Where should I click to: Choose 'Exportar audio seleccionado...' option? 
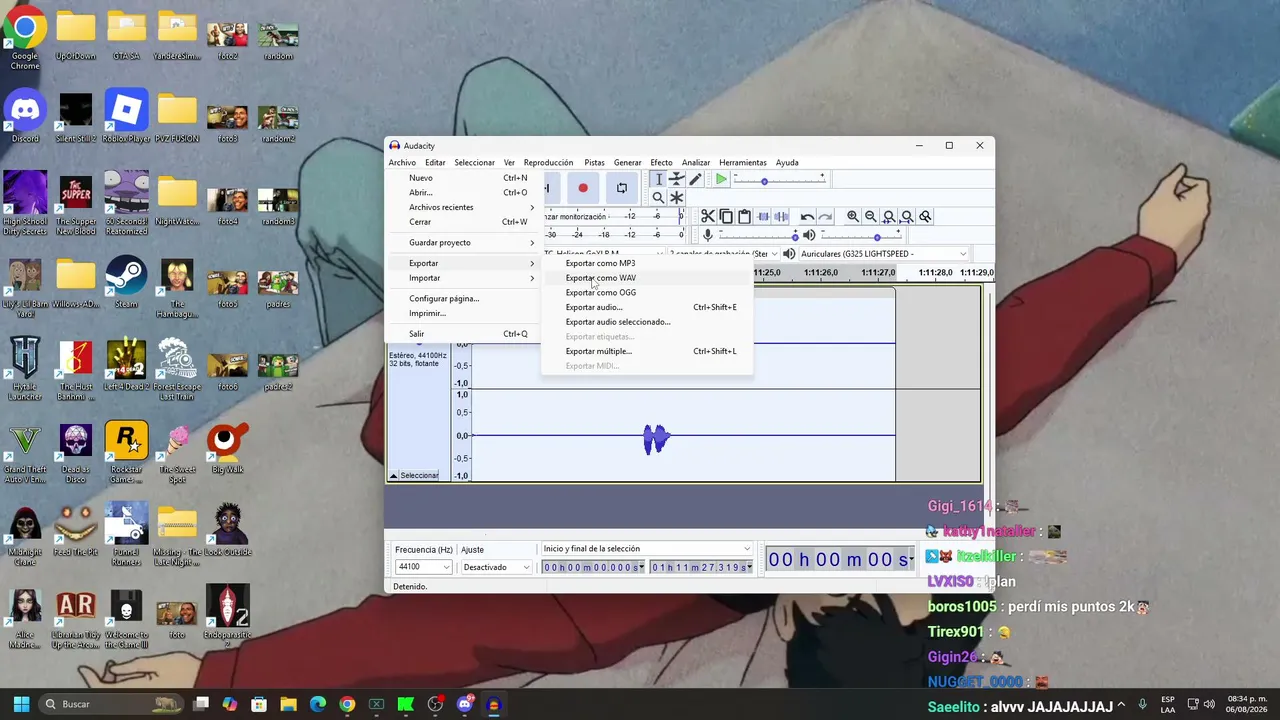point(647,322)
